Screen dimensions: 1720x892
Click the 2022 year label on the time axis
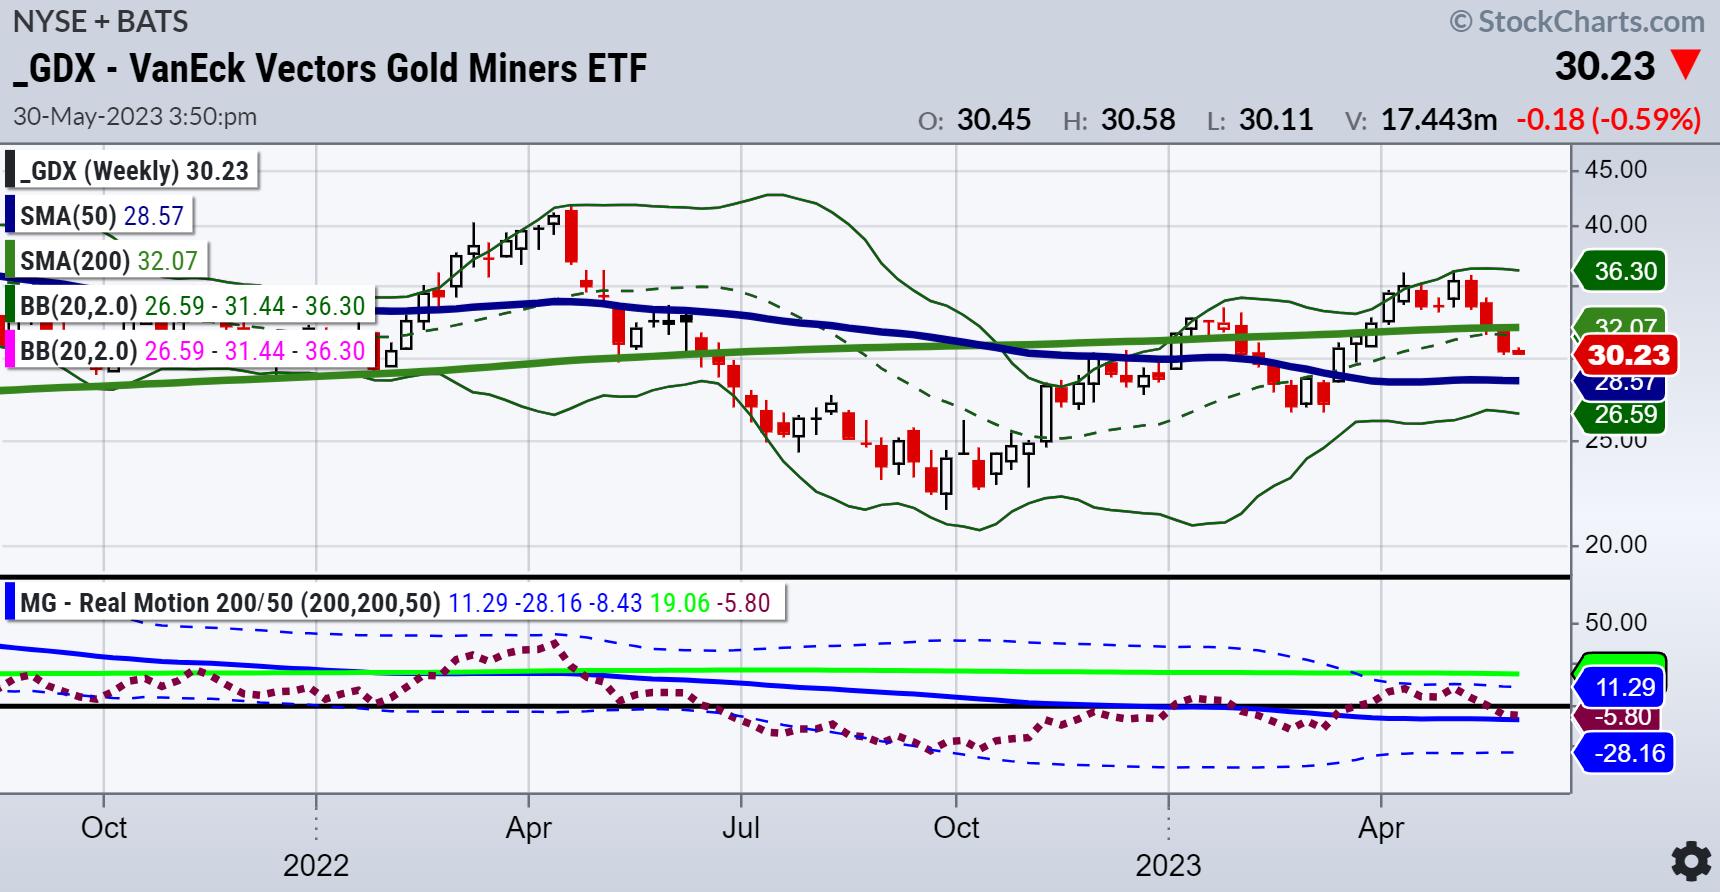(316, 865)
